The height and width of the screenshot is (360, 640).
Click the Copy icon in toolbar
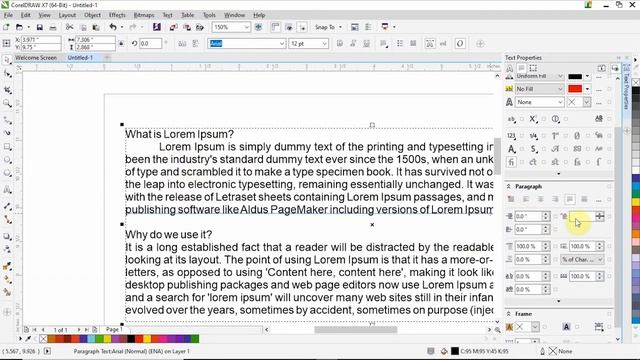83,27
